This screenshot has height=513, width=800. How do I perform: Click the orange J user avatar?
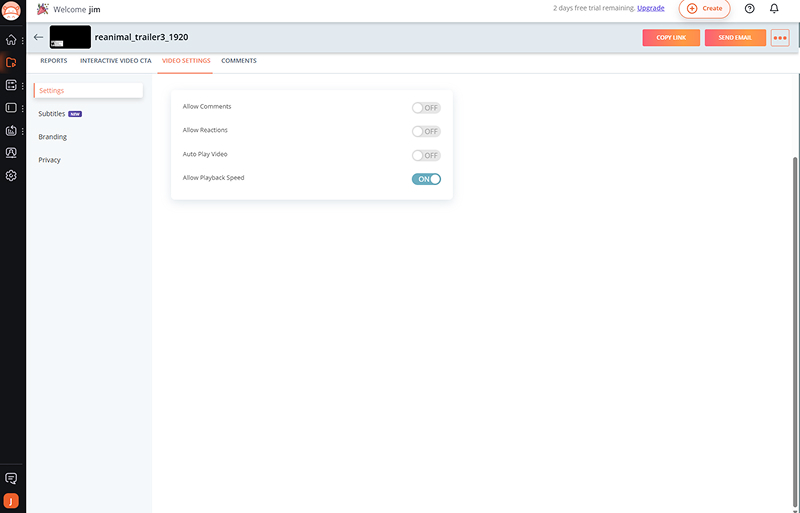click(11, 501)
